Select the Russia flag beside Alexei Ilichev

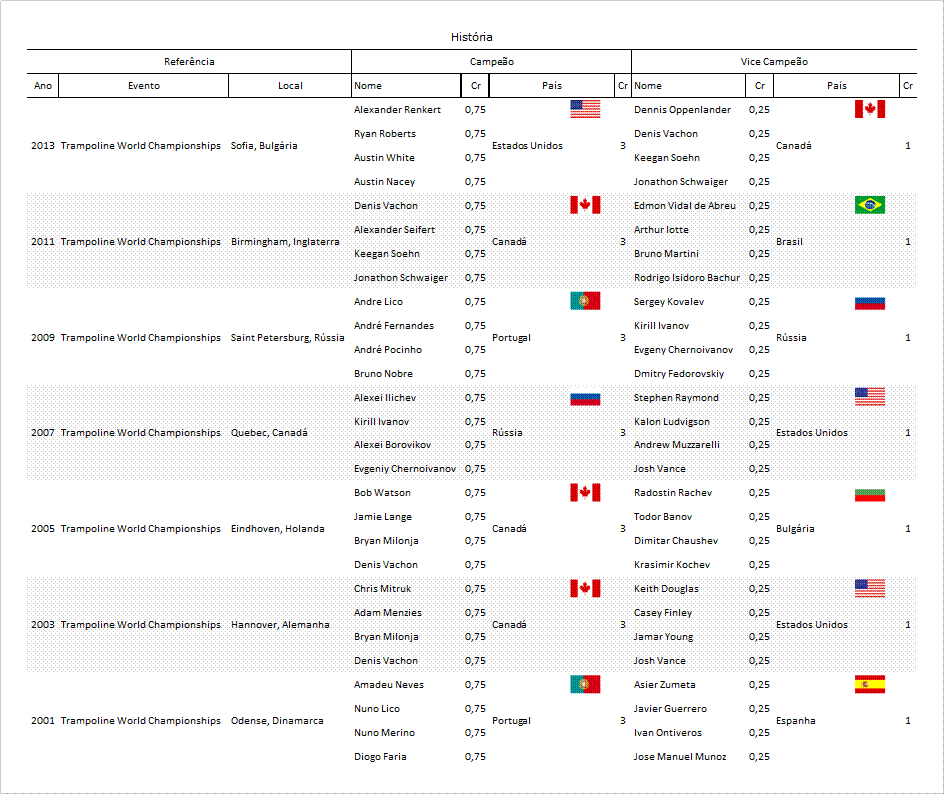point(585,399)
